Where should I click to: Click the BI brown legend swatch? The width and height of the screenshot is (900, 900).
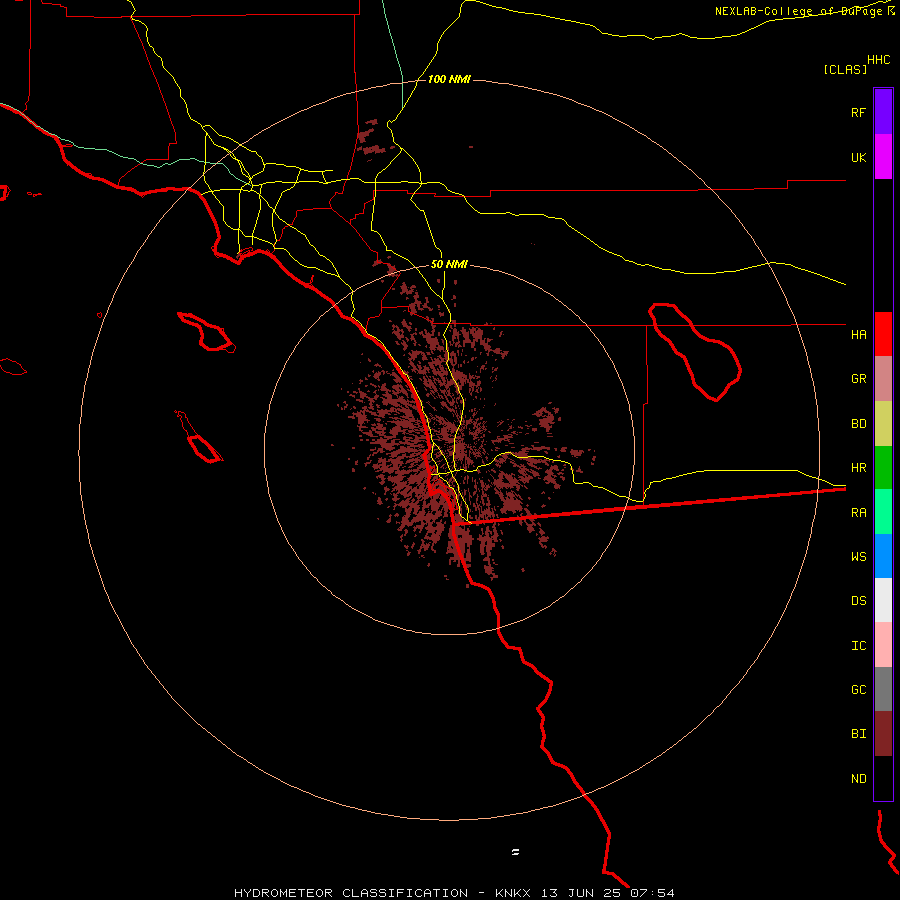point(883,734)
